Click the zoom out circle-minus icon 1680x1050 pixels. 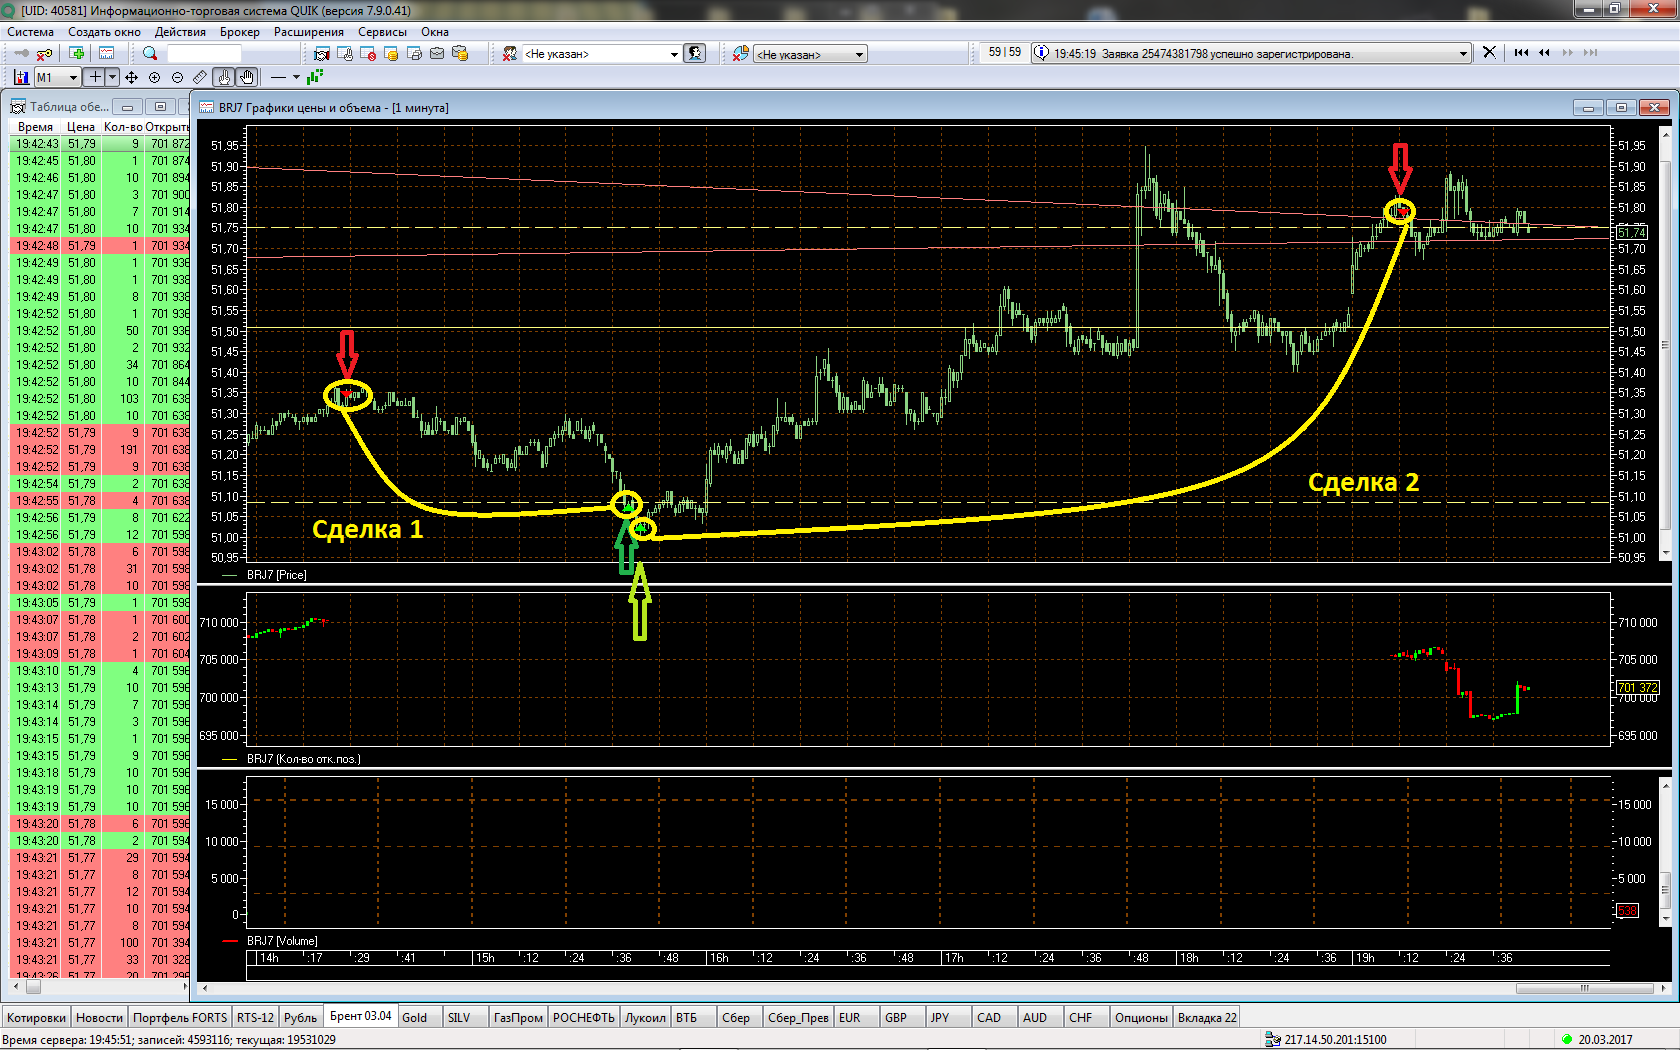click(x=177, y=77)
